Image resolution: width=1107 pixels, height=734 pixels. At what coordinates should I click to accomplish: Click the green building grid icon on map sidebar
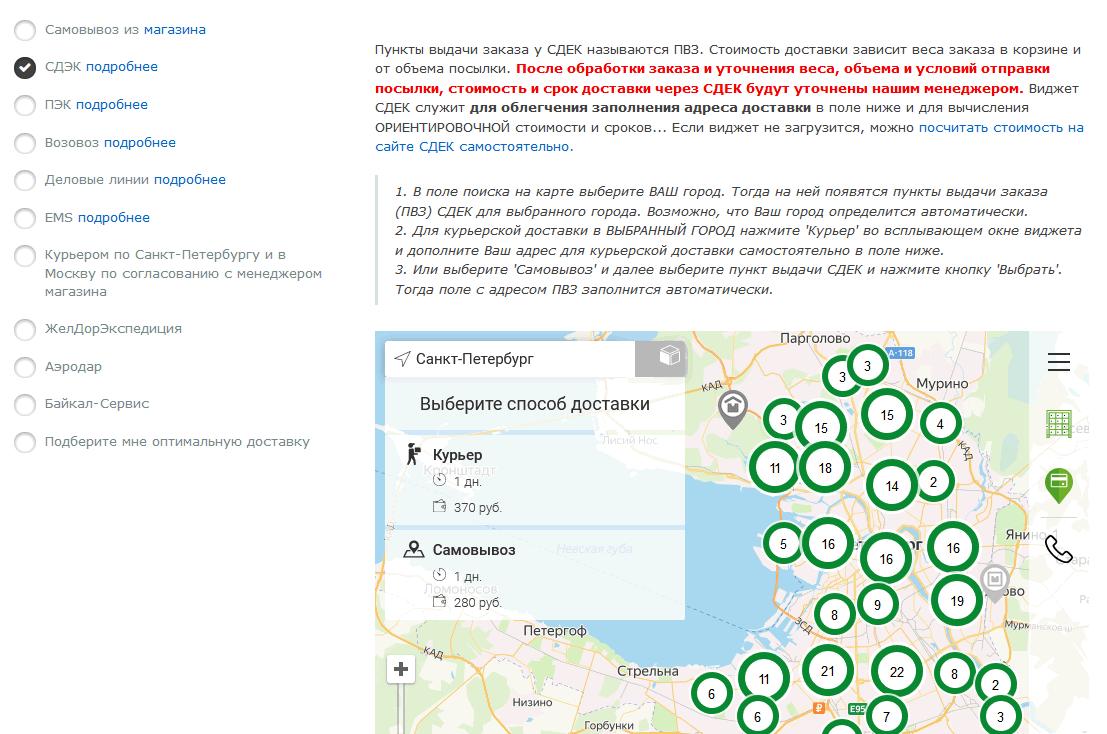click(1058, 423)
